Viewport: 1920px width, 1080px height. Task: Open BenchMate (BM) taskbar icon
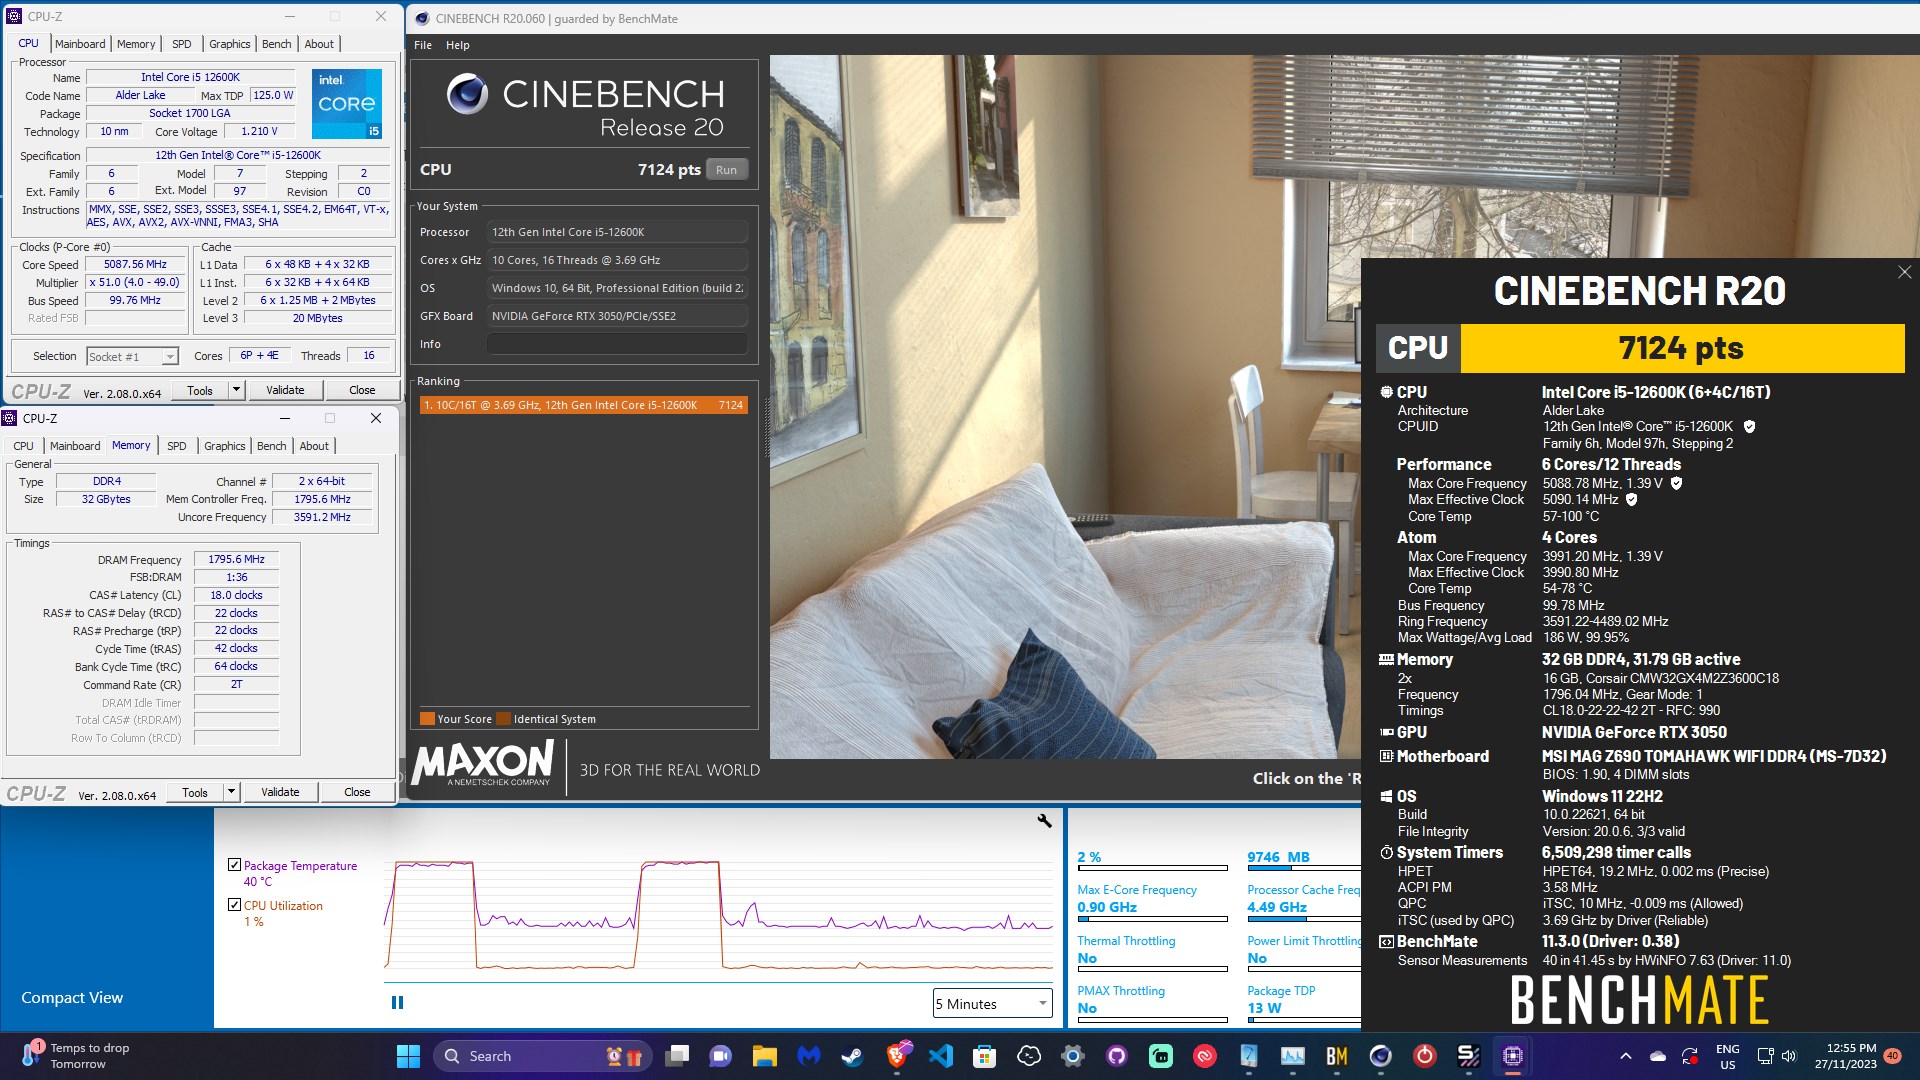click(1336, 1056)
